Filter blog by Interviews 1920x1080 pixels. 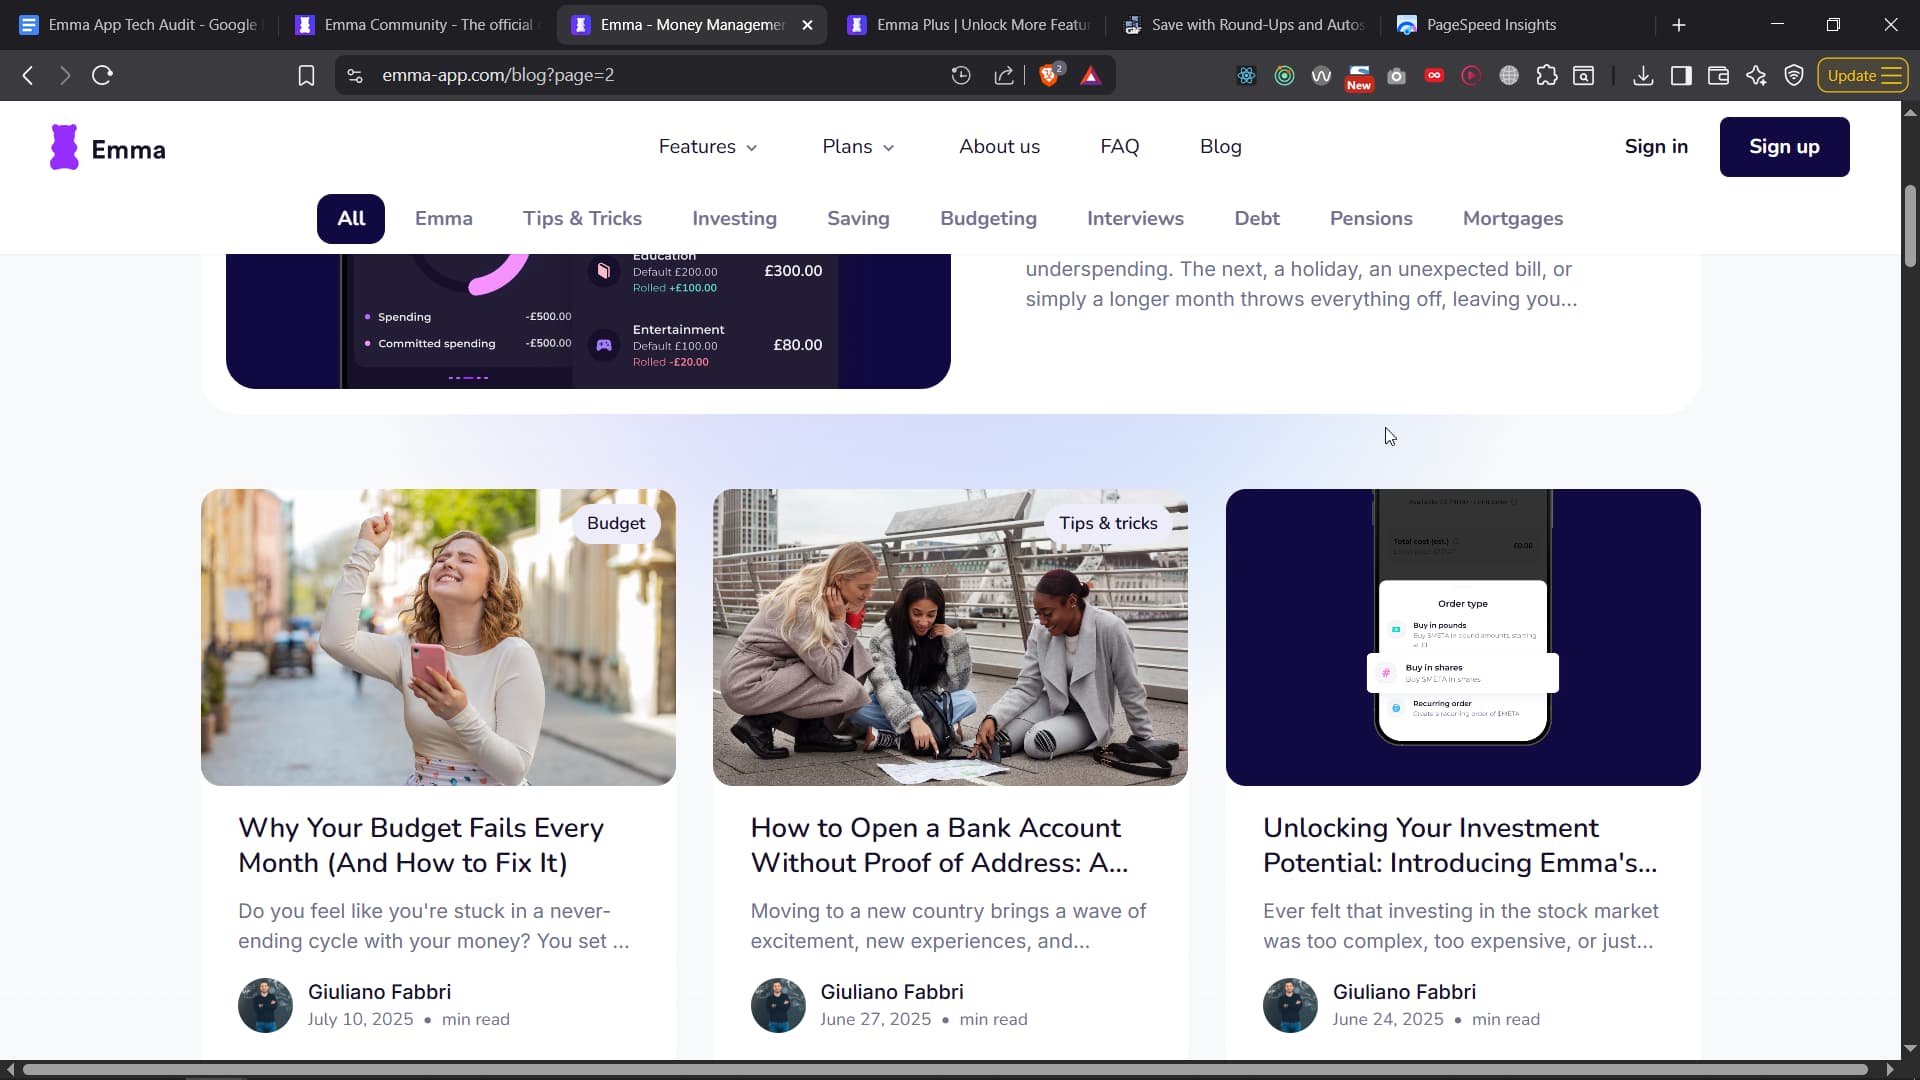[1135, 219]
